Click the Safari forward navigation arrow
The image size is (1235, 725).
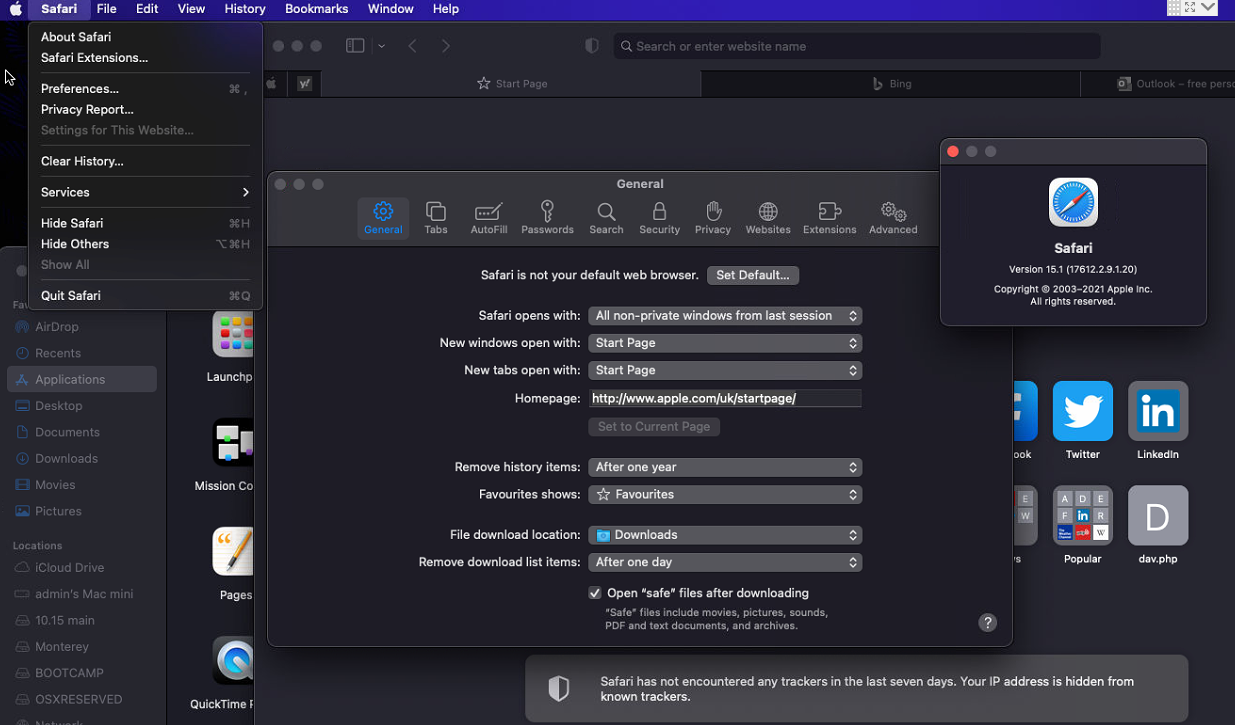446,46
